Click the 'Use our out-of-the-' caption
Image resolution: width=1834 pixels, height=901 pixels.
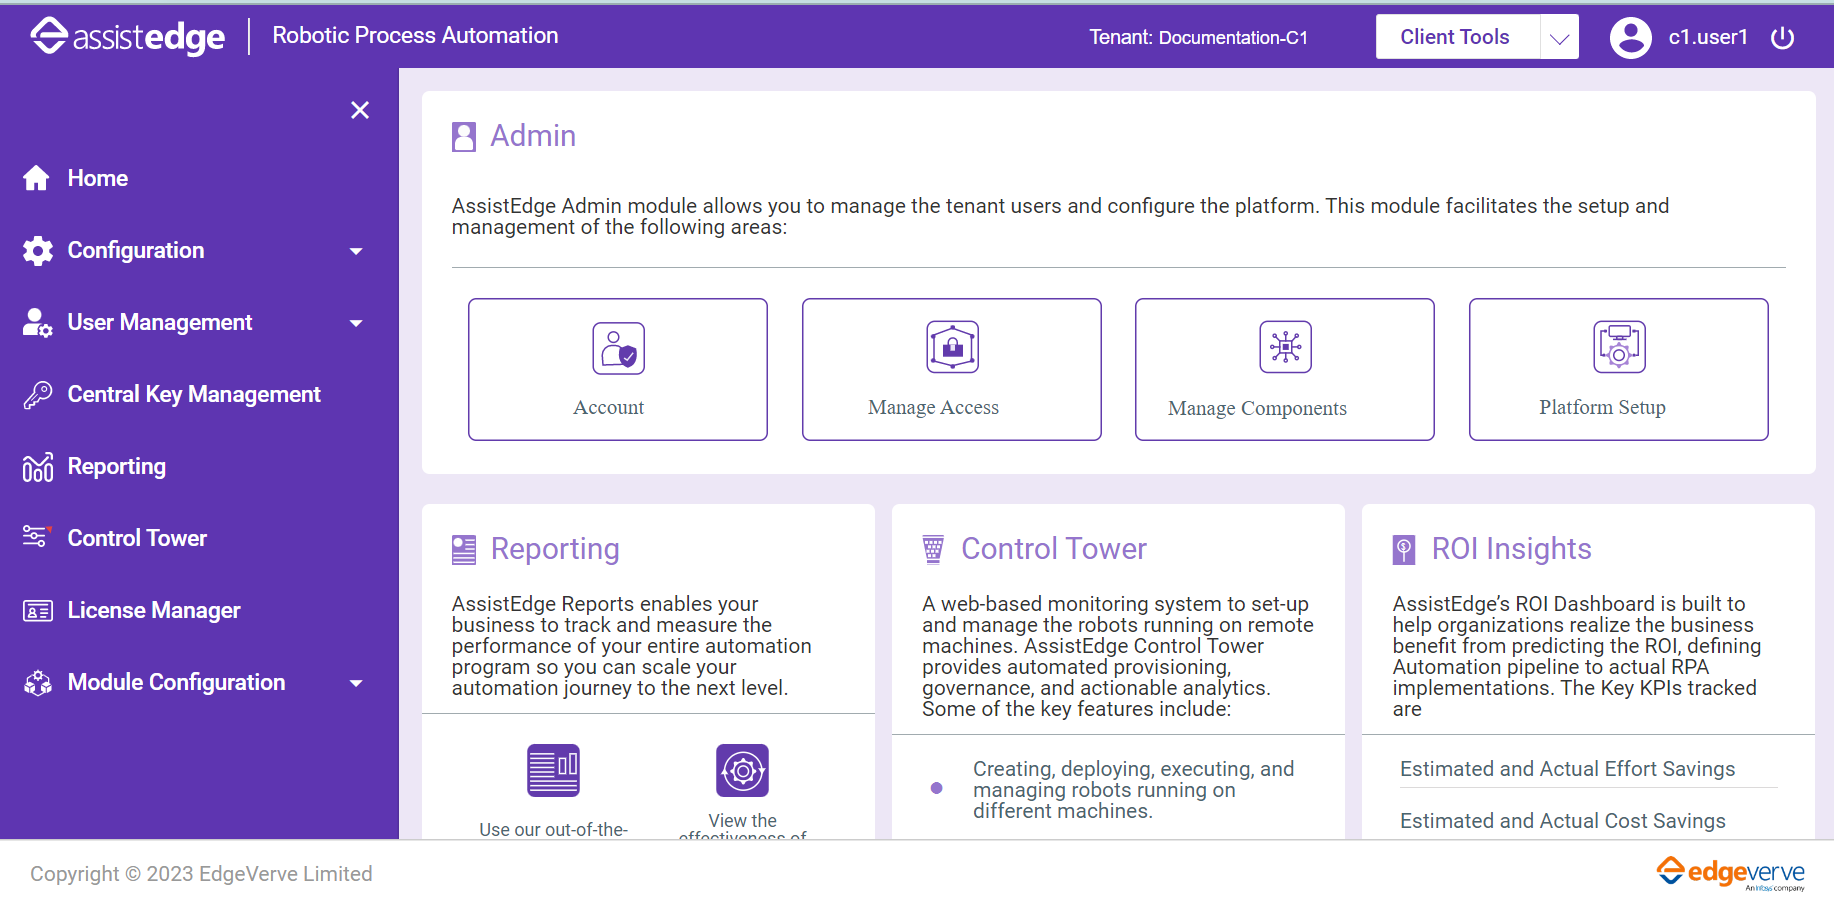[x=553, y=829]
